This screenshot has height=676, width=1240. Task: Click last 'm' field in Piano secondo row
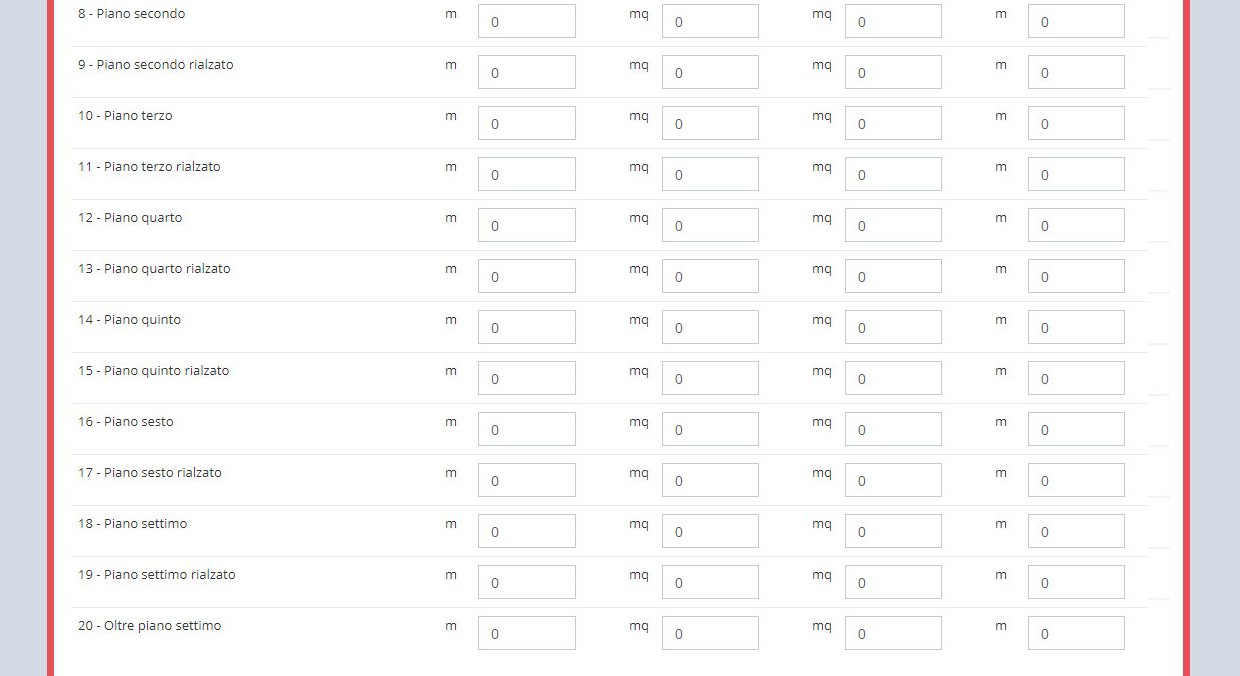pos(1076,21)
